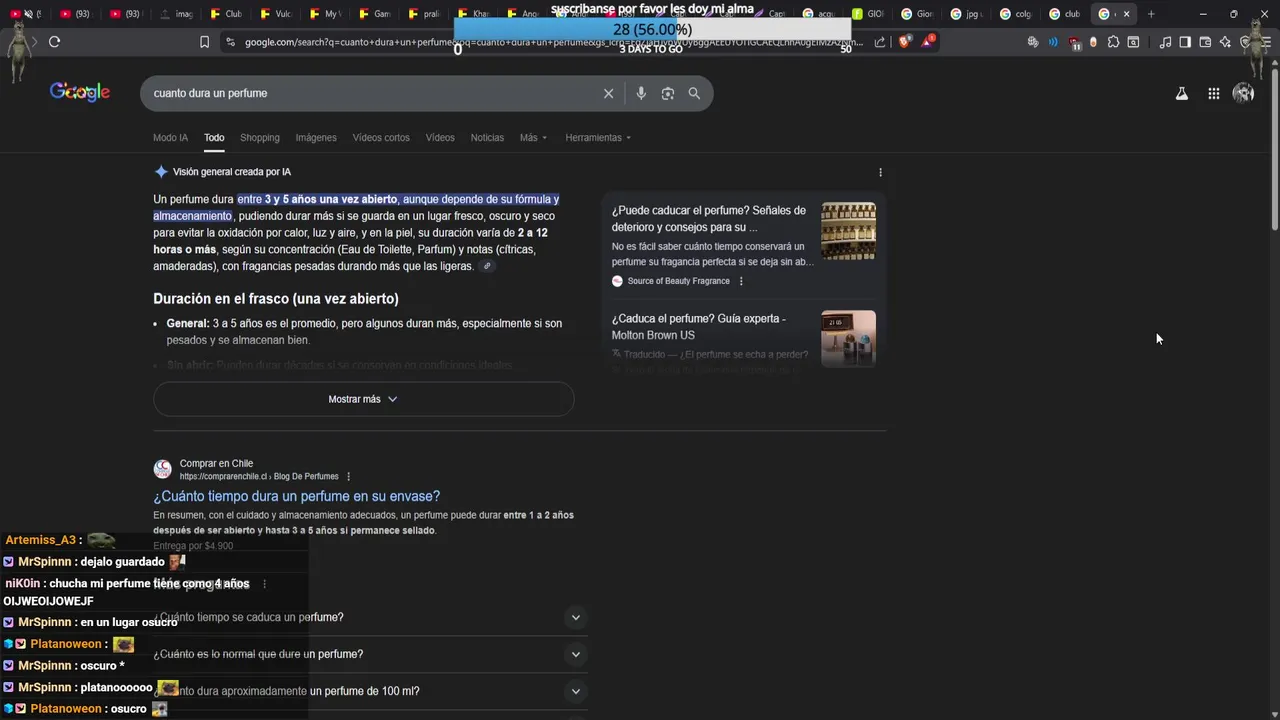Expand AI overview with Mostrar más
Screen dimensions: 1280x720
(x=363, y=399)
